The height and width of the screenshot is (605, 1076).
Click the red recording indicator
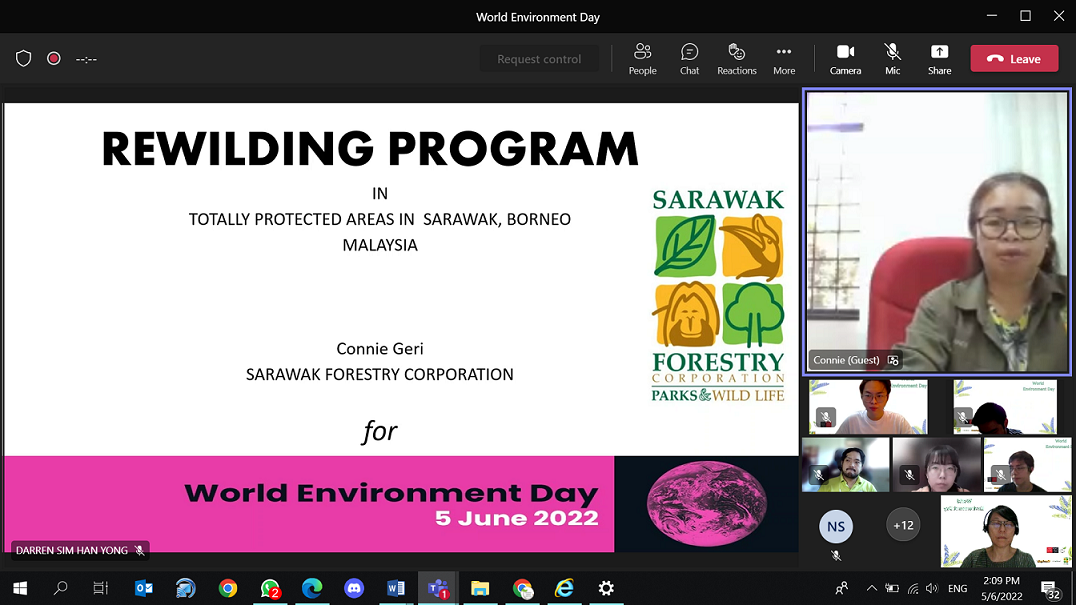[x=54, y=59]
